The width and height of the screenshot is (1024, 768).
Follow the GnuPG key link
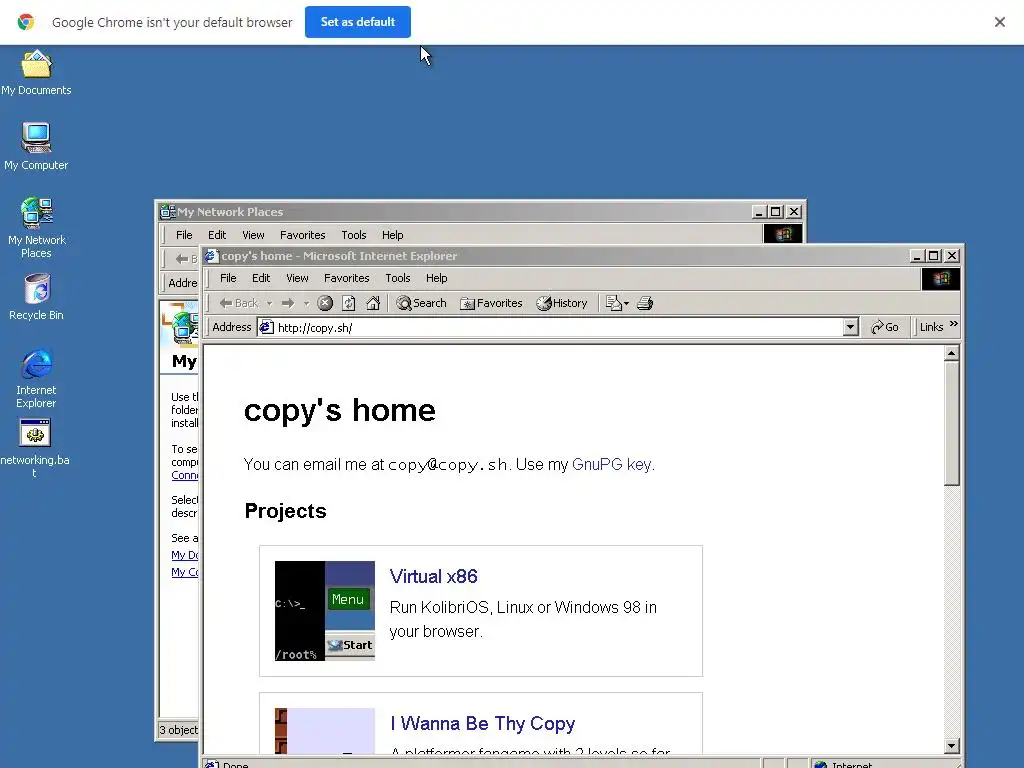(612, 464)
